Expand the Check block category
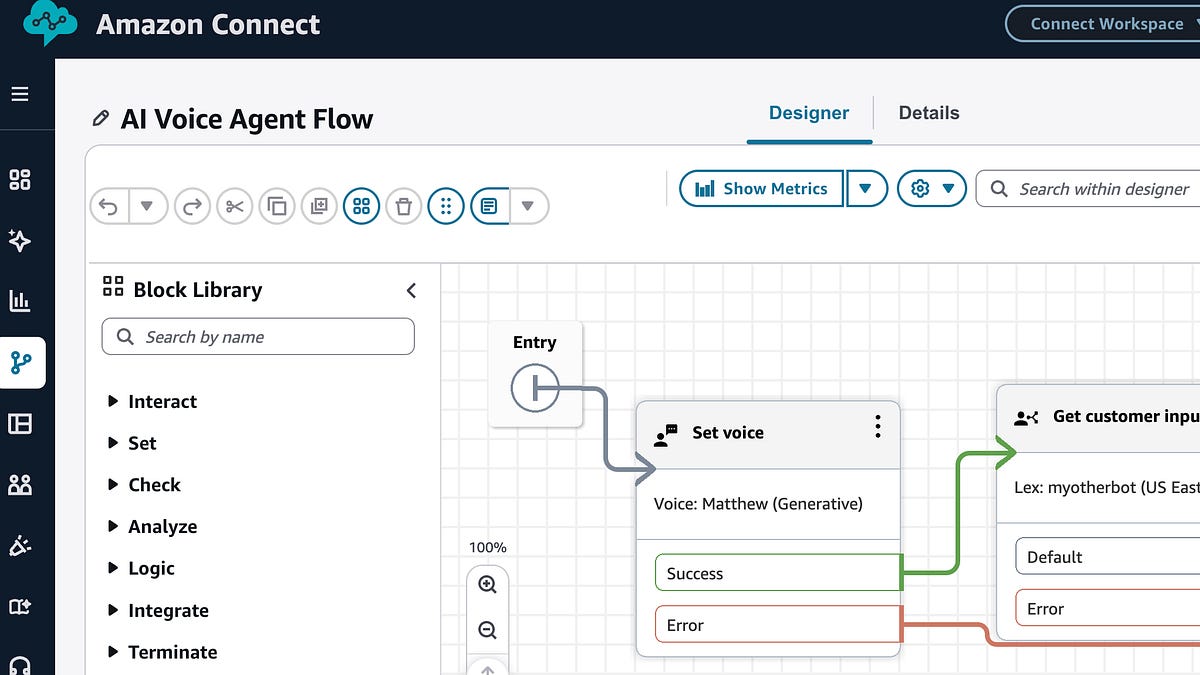This screenshot has height=675, width=1200. coord(144,485)
